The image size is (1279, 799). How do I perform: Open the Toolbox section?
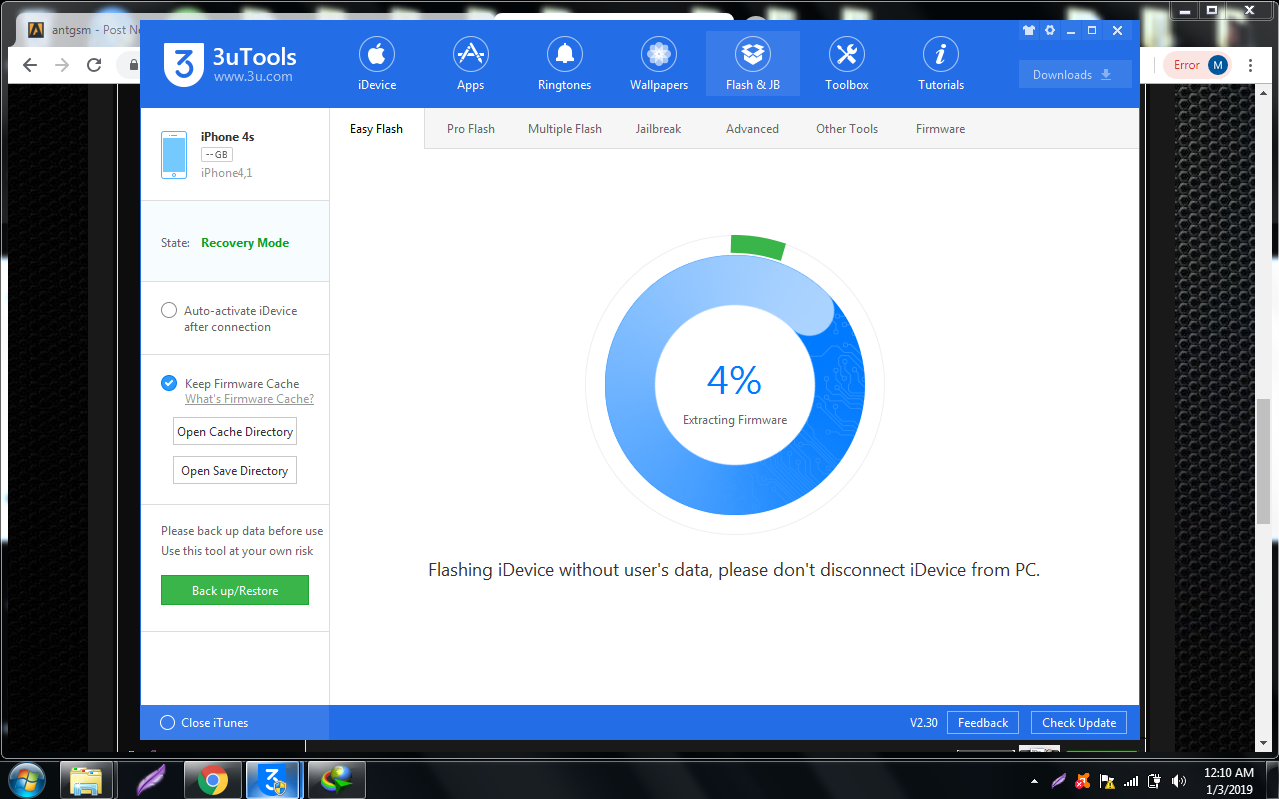coord(847,64)
